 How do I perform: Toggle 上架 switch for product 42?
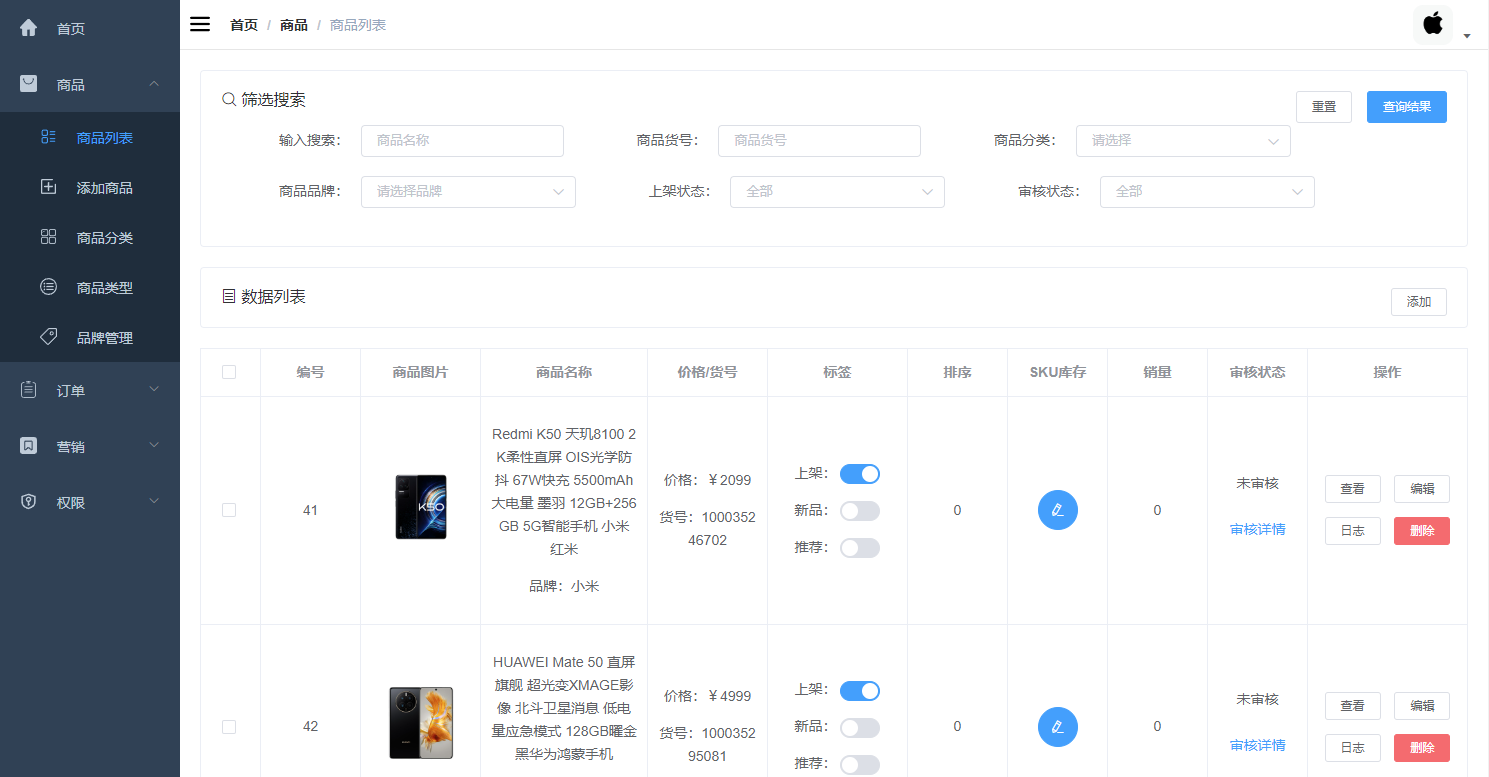coord(860,691)
